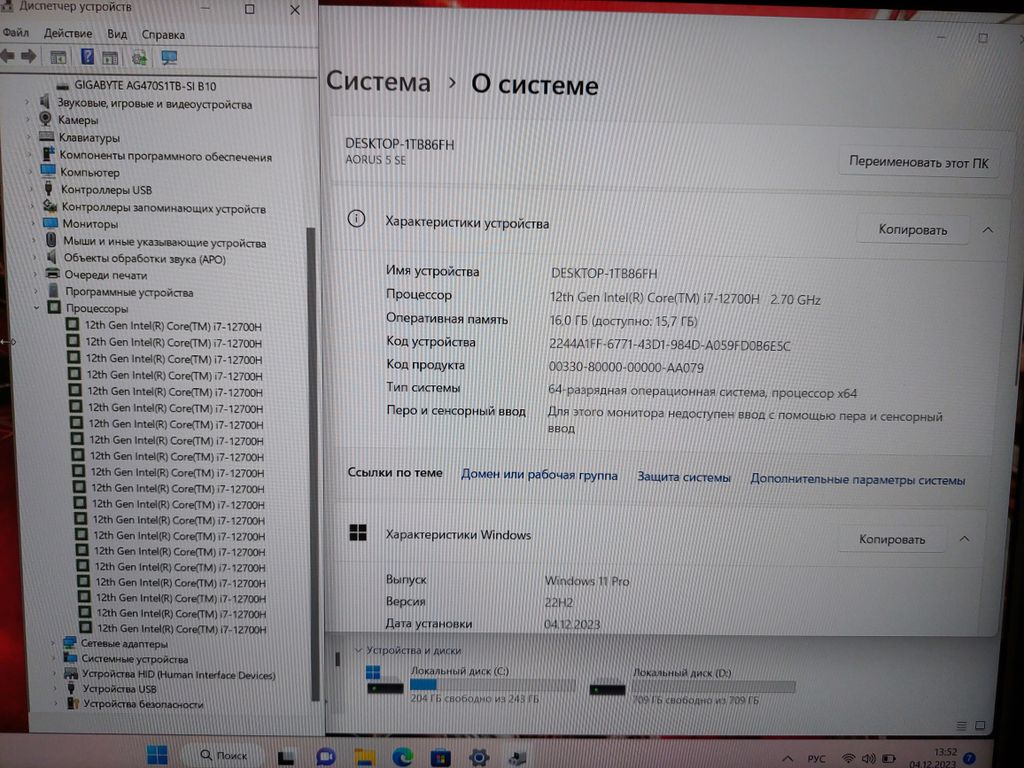The image size is (1024, 768).
Task: Click the Back arrow in Device Manager toolbar
Action: pos(8,57)
